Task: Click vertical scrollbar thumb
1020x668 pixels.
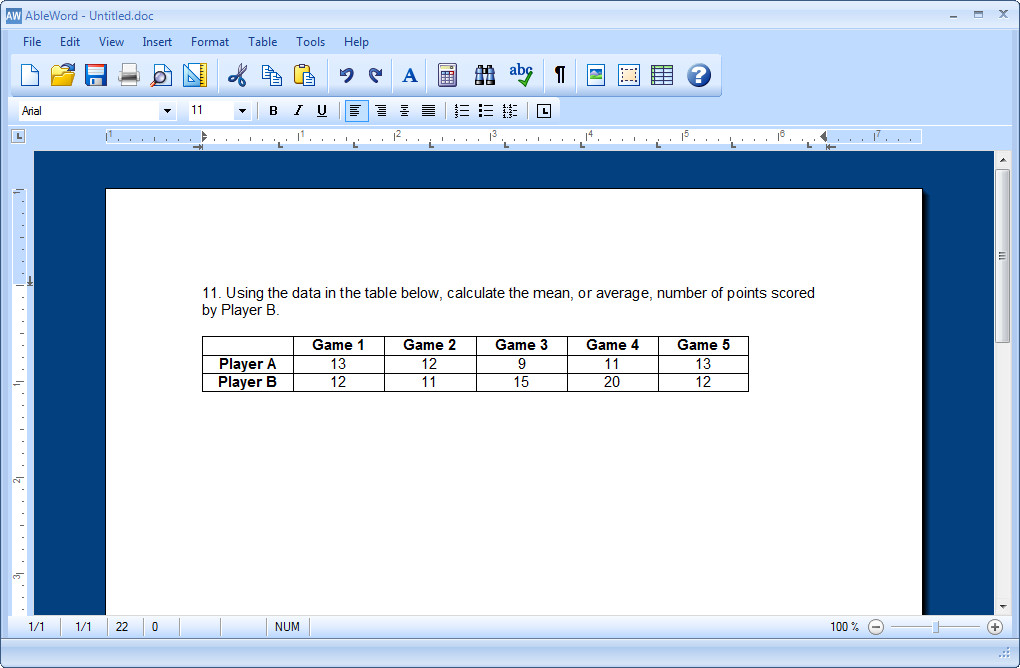Action: (x=1002, y=256)
